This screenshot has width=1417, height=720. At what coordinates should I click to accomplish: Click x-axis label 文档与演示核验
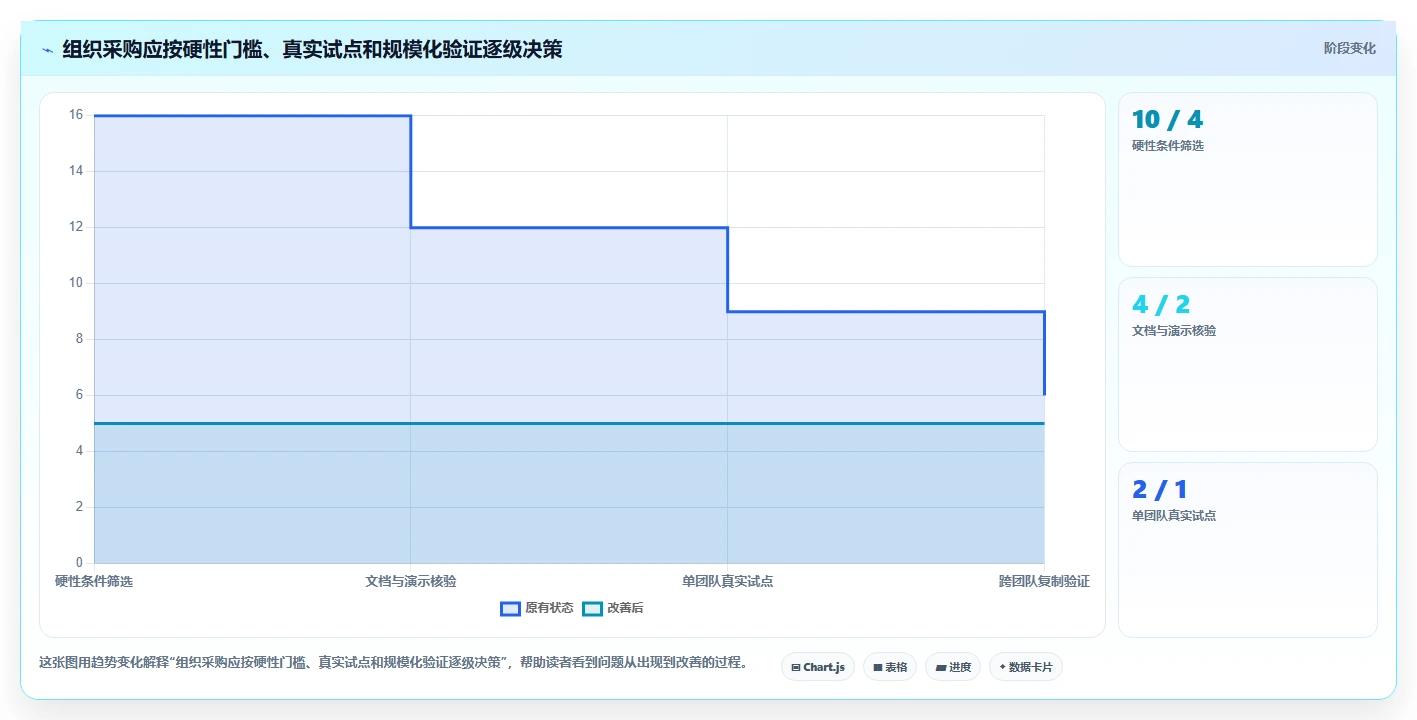411,581
